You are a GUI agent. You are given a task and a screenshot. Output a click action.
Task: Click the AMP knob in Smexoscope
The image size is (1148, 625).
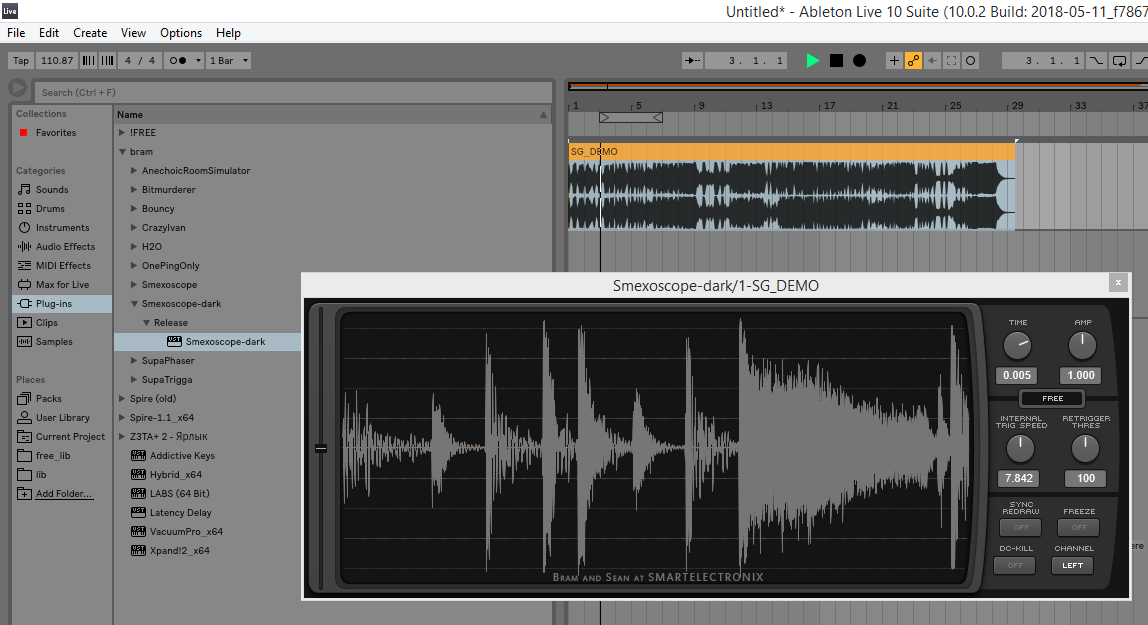[x=1082, y=345]
